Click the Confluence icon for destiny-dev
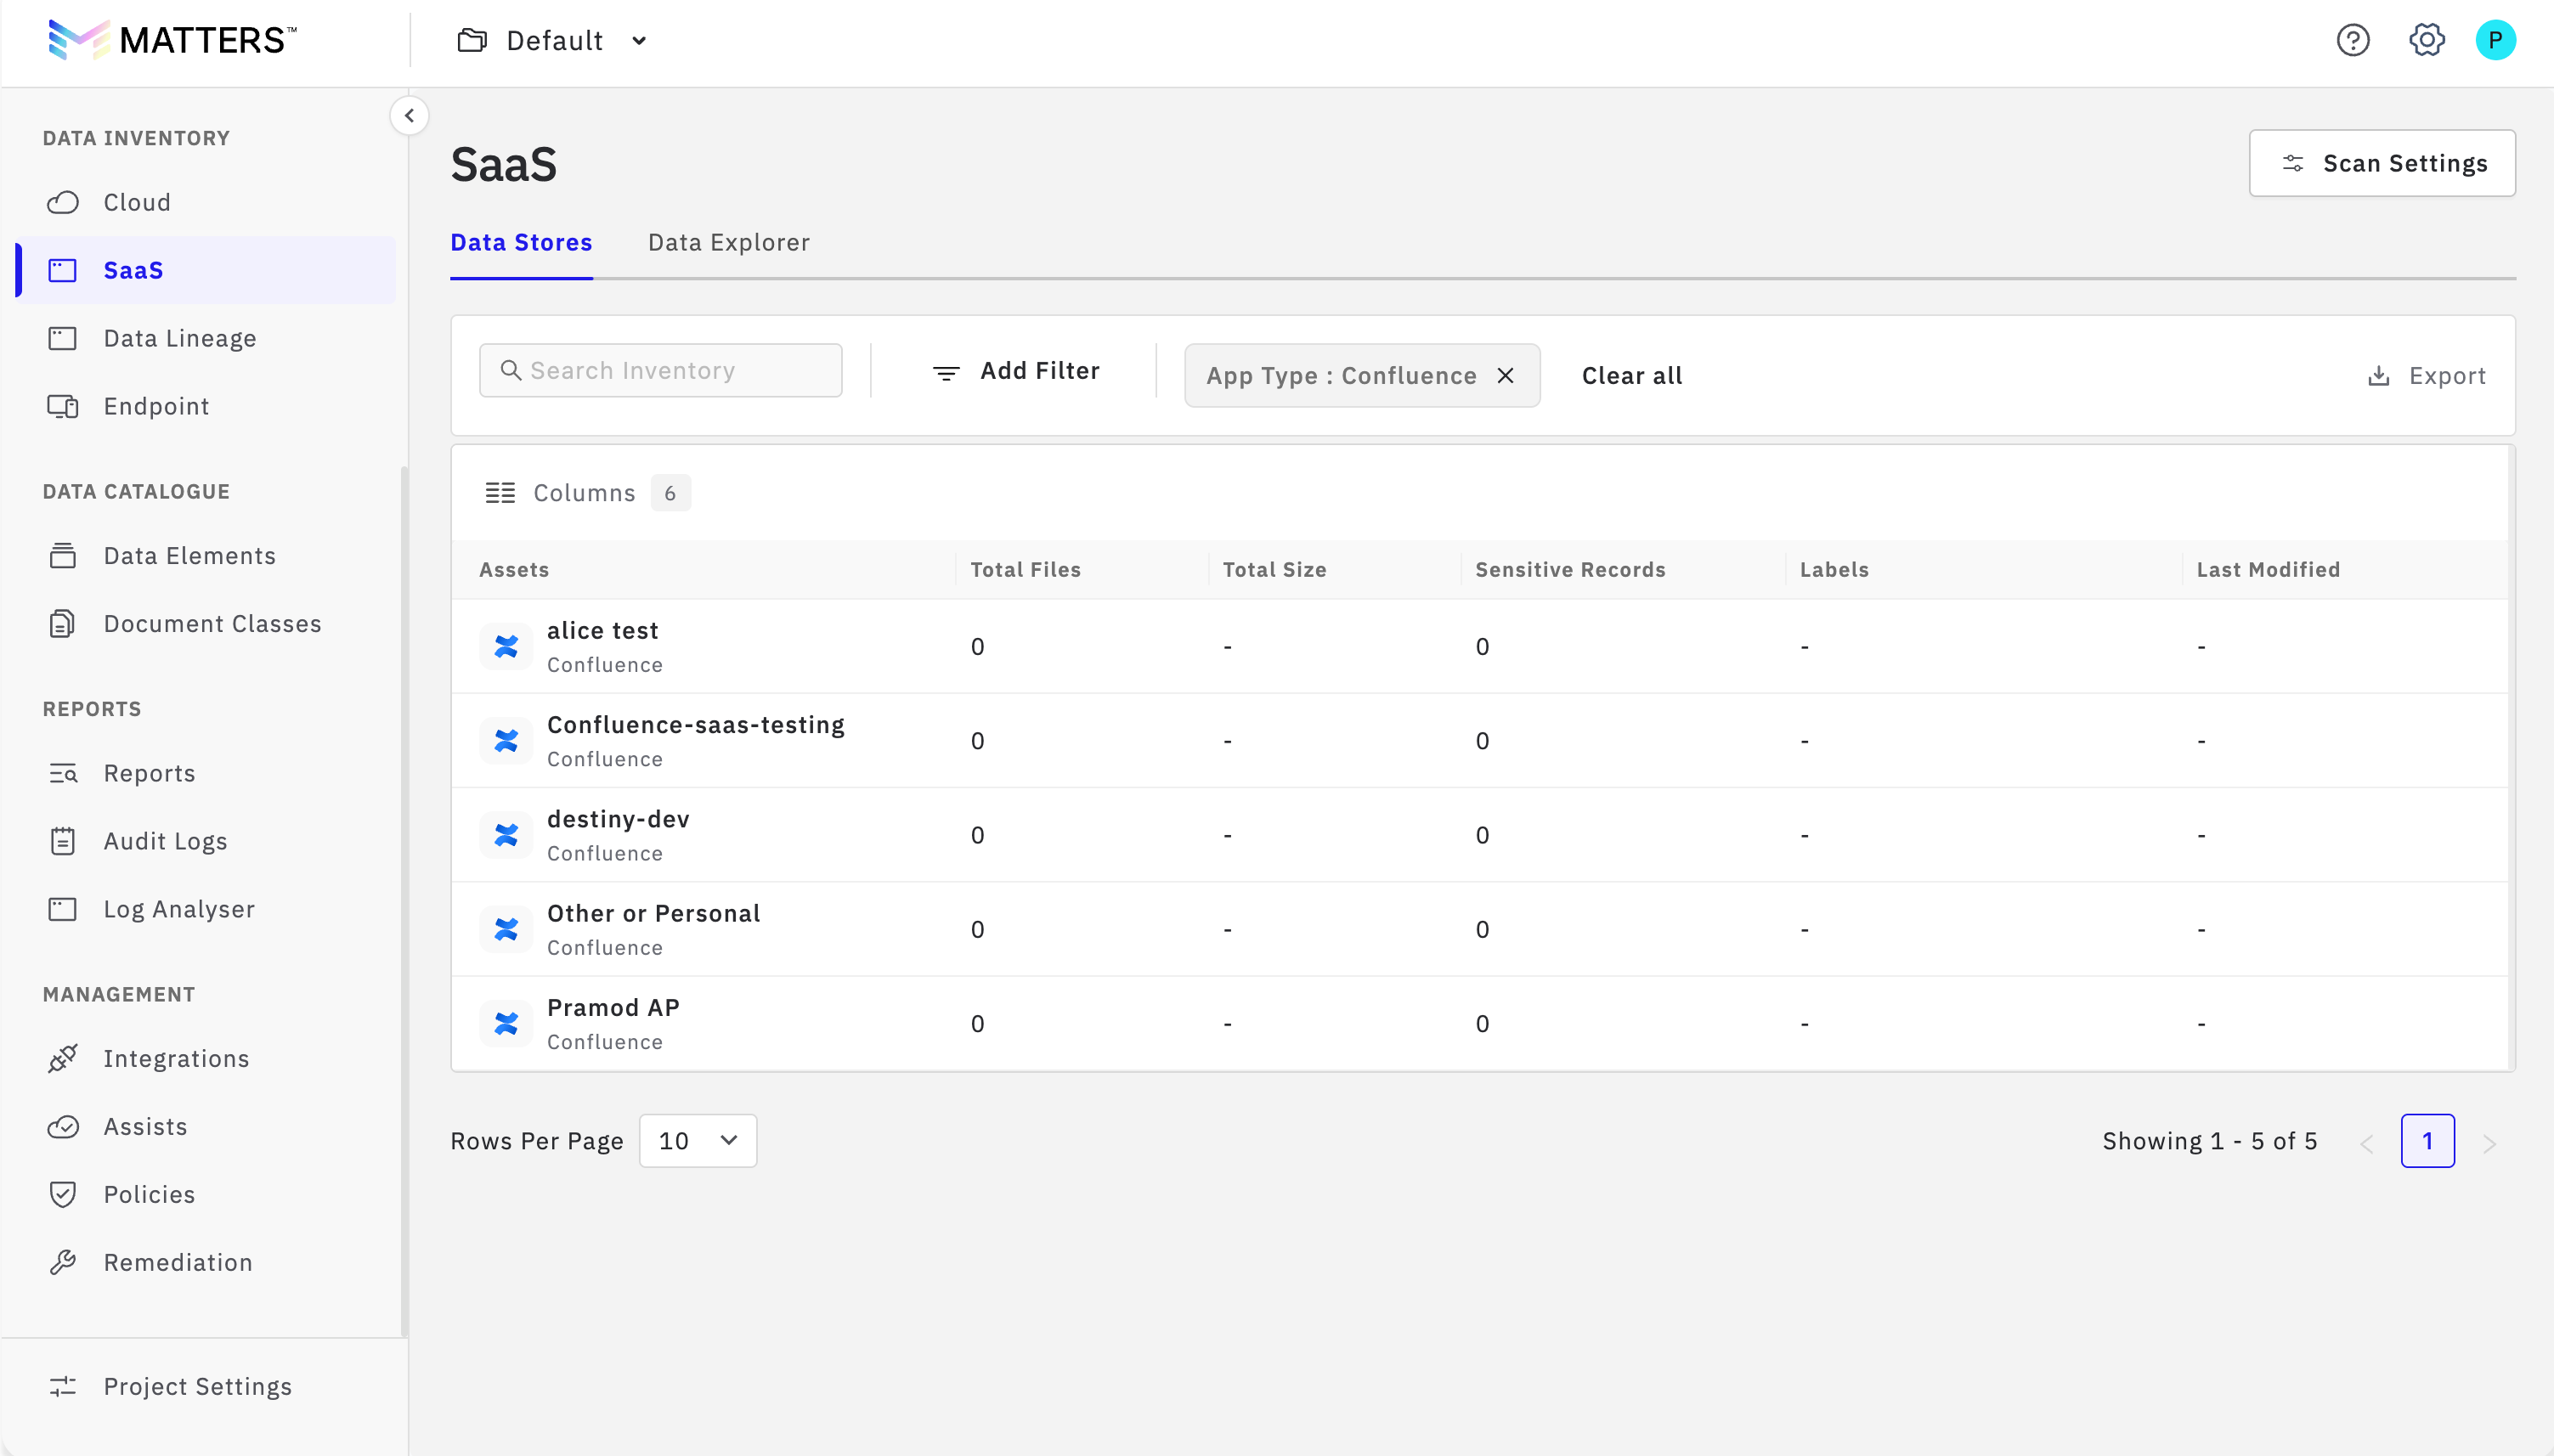The height and width of the screenshot is (1456, 2554). [506, 835]
